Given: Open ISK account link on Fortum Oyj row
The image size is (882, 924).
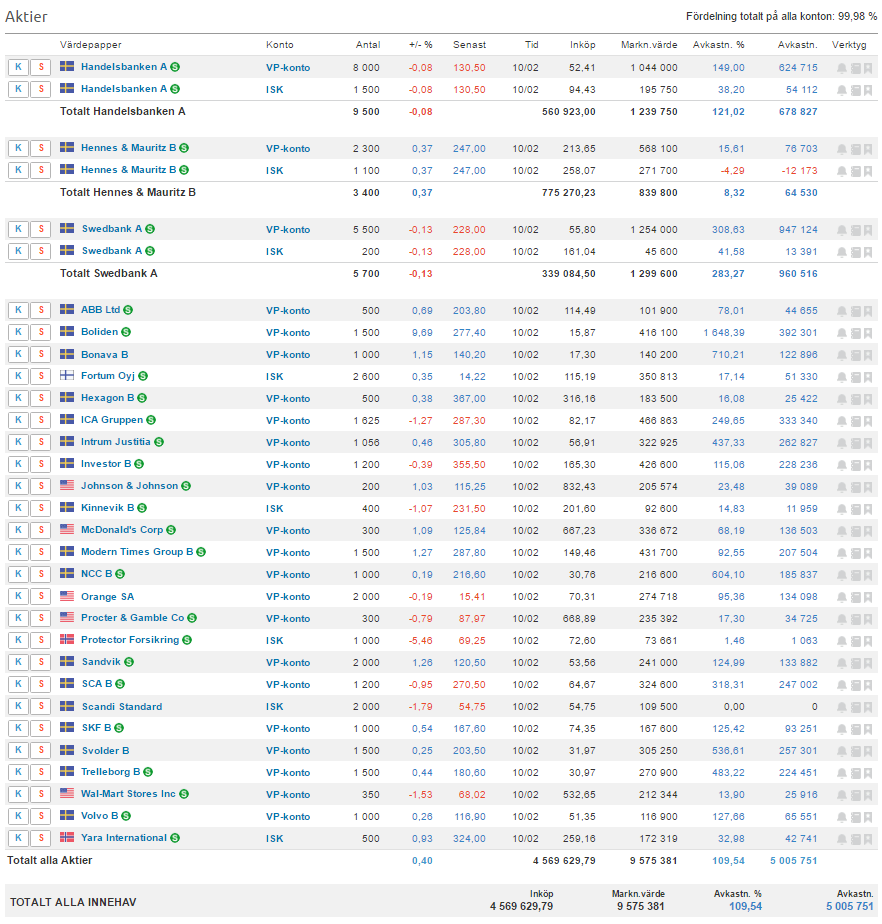Looking at the screenshot, I should click(x=275, y=377).
